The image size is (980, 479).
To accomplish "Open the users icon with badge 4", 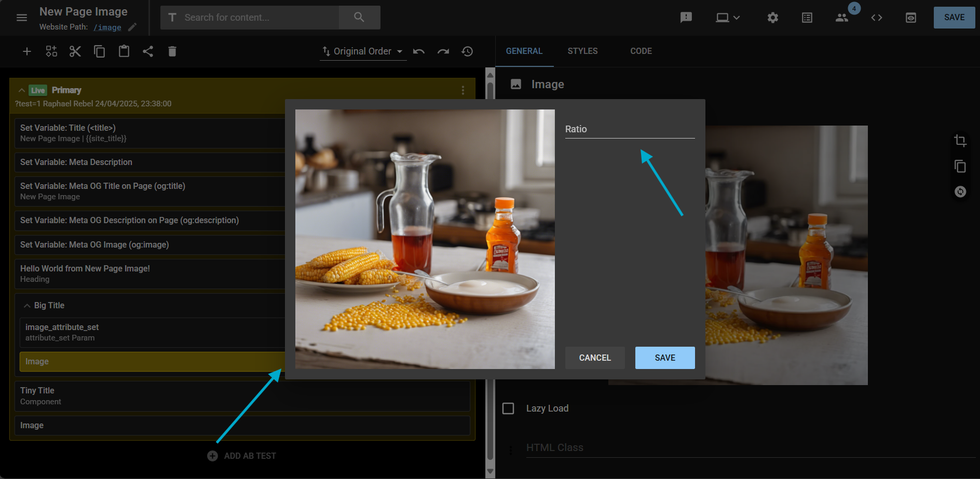I will [842, 18].
